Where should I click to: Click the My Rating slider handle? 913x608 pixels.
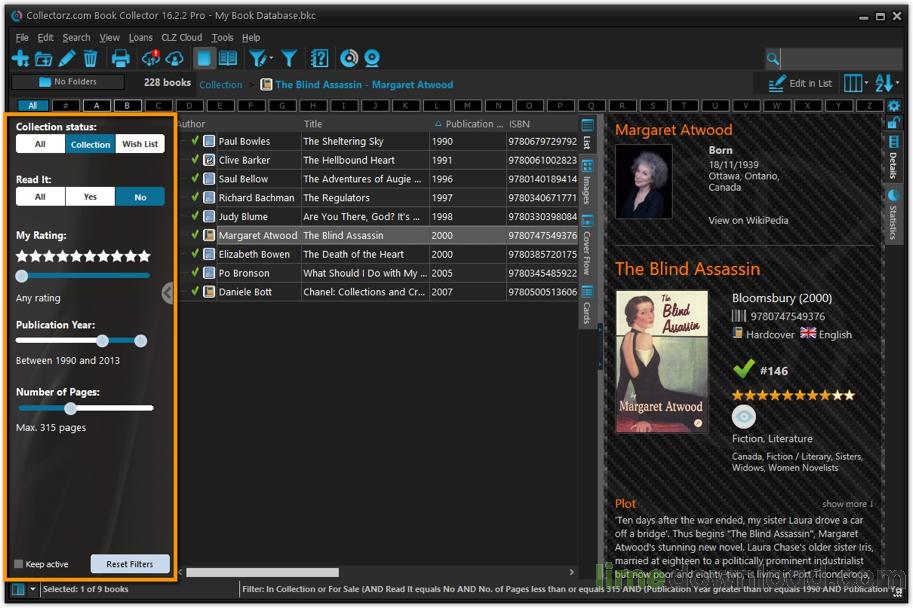pos(22,276)
